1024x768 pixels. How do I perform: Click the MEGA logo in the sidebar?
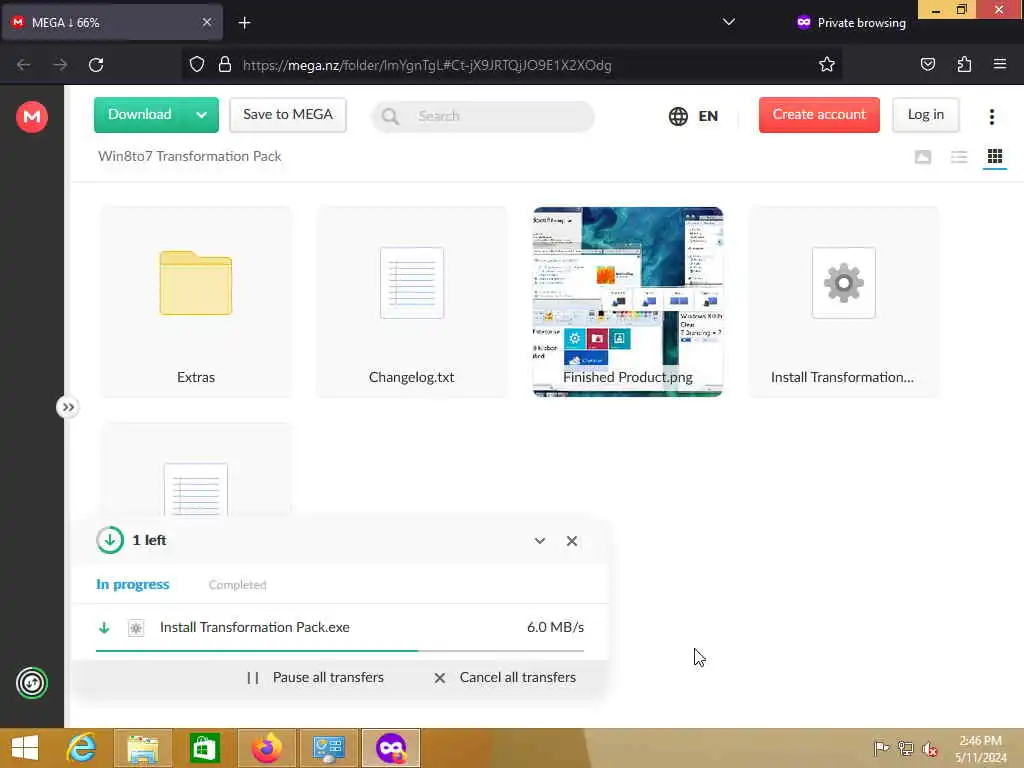[31, 117]
